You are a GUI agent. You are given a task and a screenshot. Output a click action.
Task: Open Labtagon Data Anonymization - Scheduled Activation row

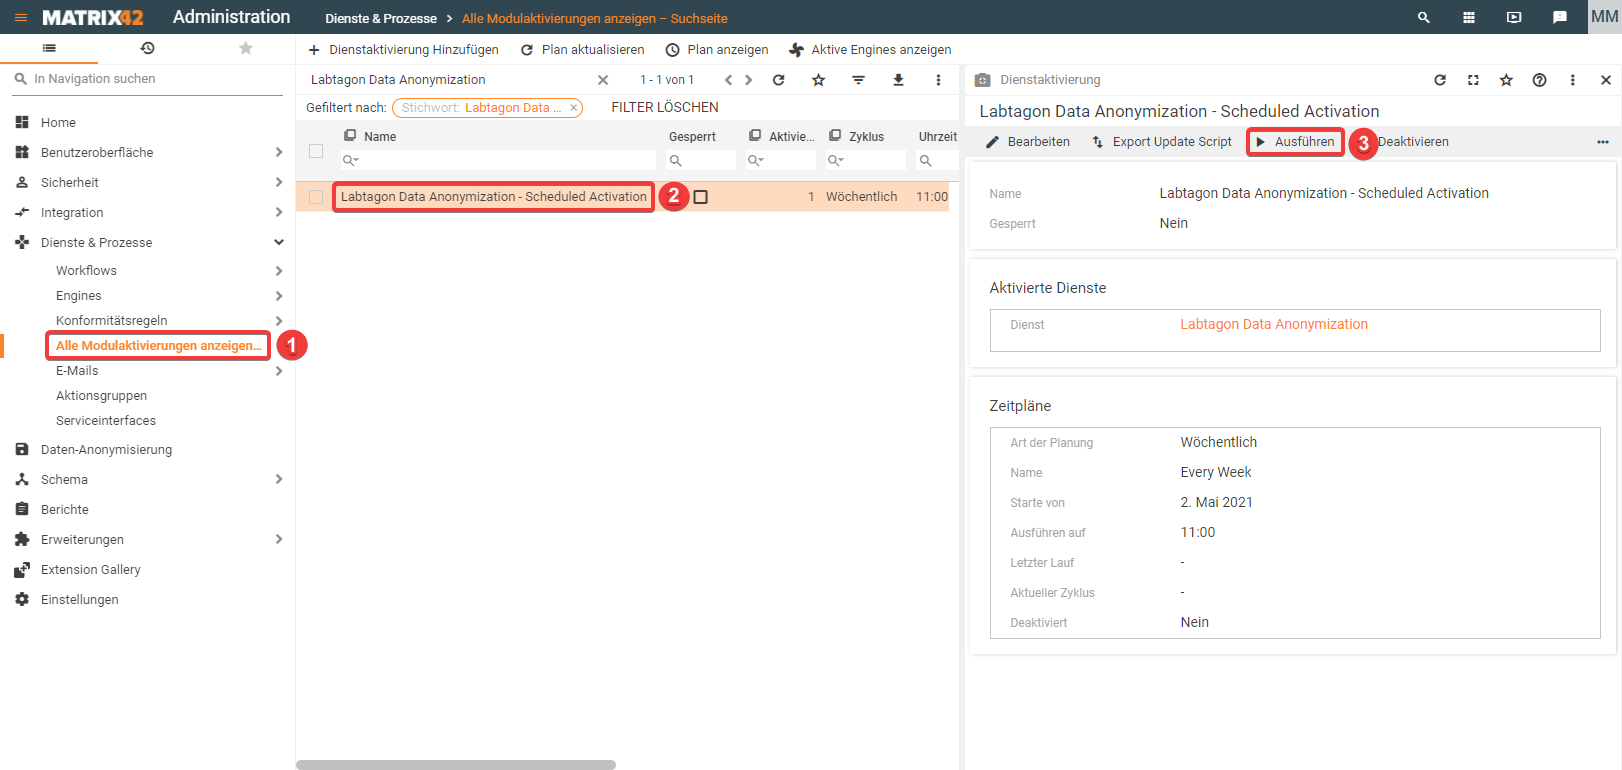tap(494, 197)
